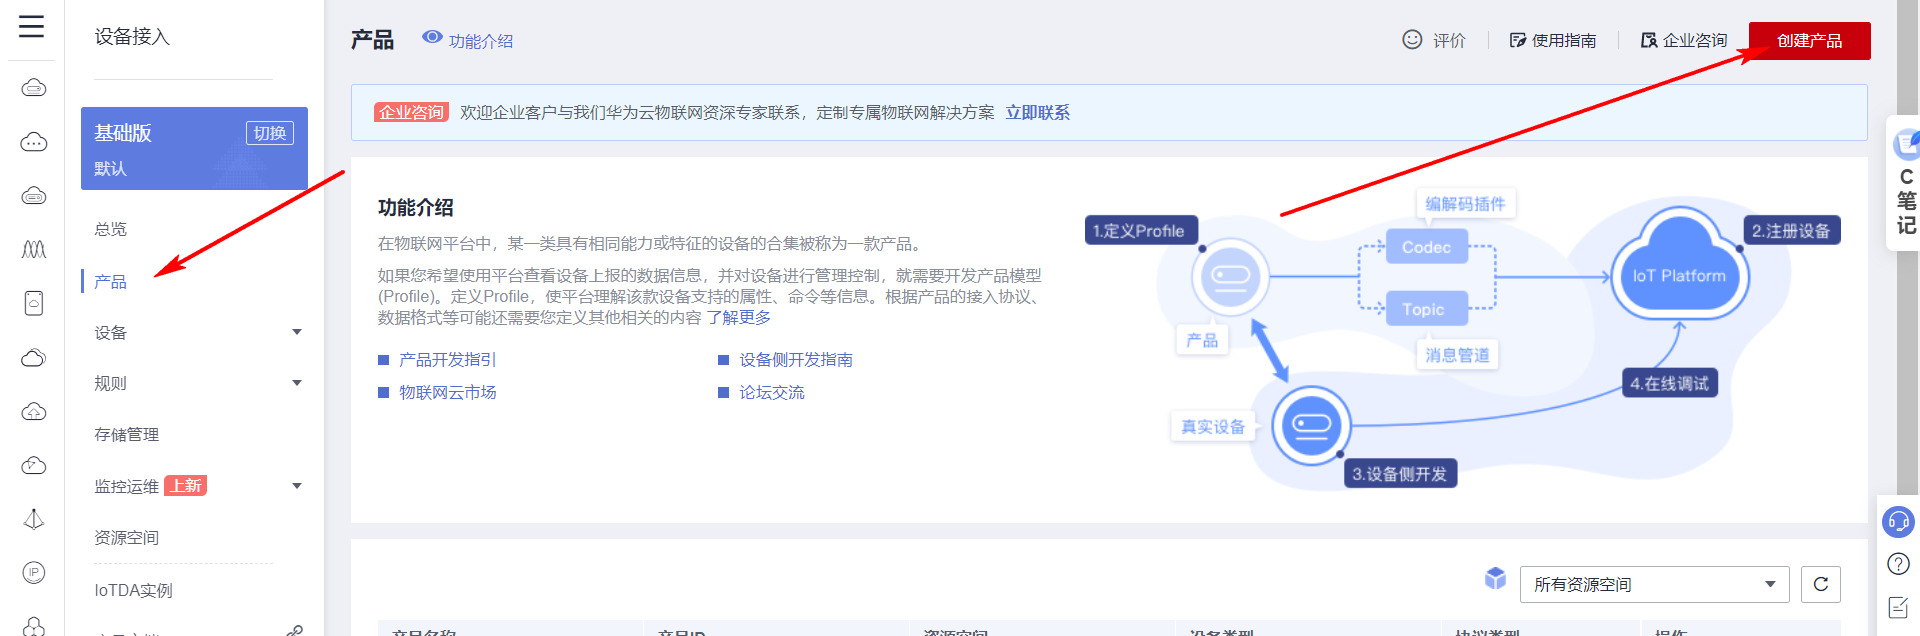Open 资源空间 in the sidebar
Image resolution: width=1920 pixels, height=636 pixels.
click(x=126, y=537)
